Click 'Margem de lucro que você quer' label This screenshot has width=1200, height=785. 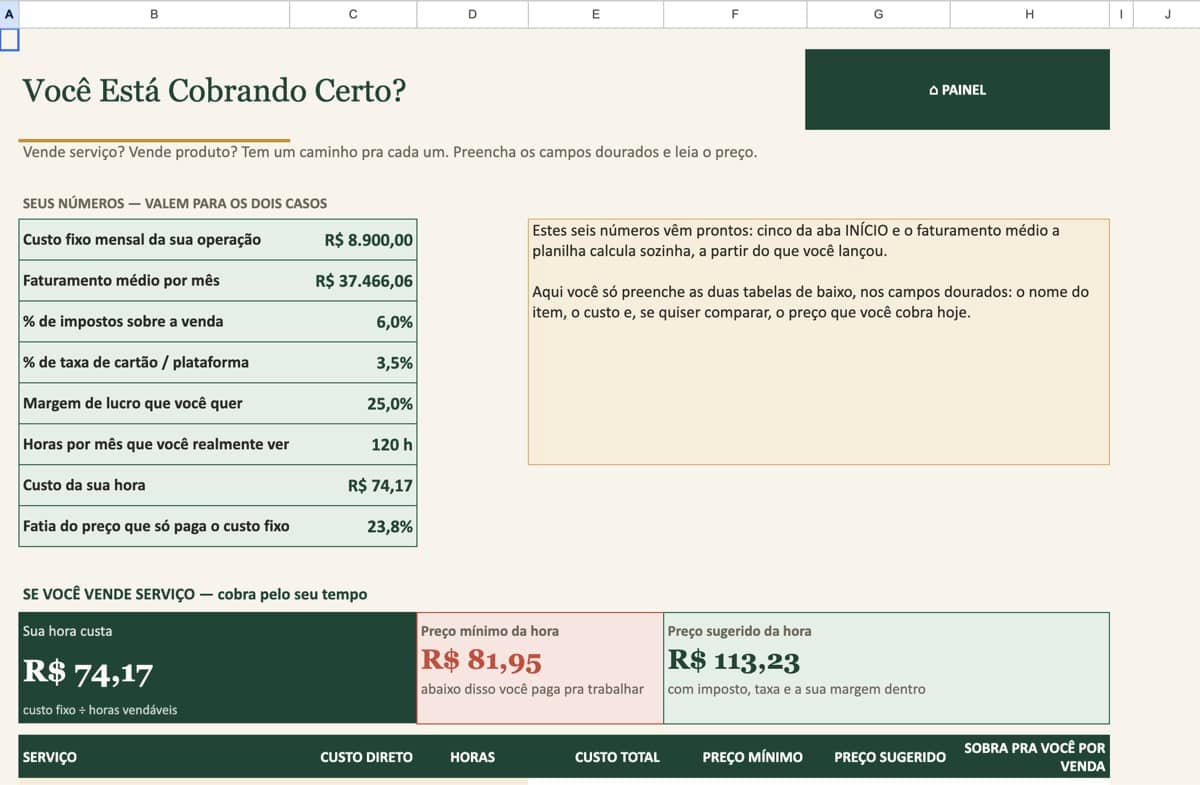[x=132, y=403]
